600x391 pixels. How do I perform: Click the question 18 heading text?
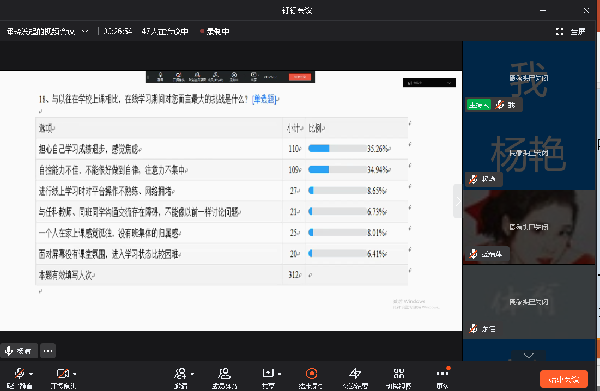(x=143, y=99)
